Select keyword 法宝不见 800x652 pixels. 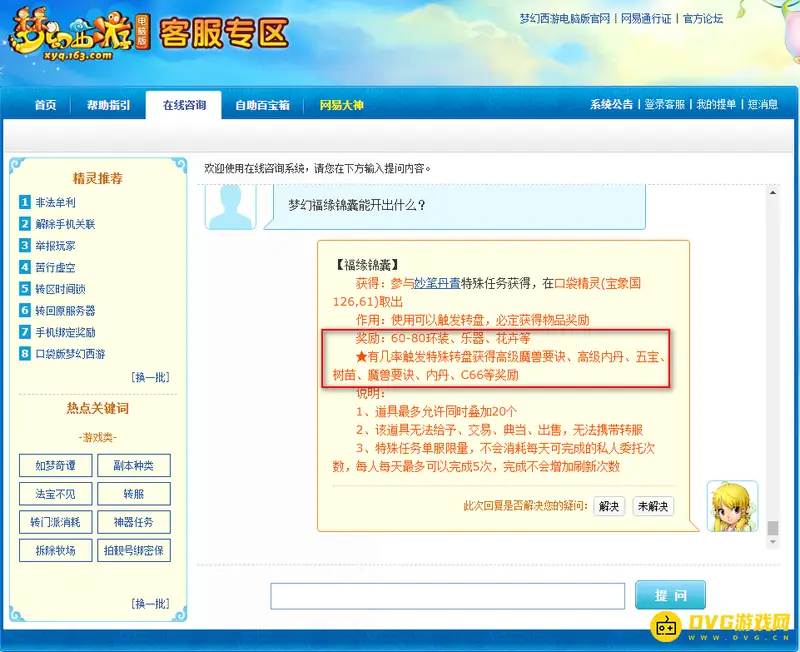[x=56, y=494]
